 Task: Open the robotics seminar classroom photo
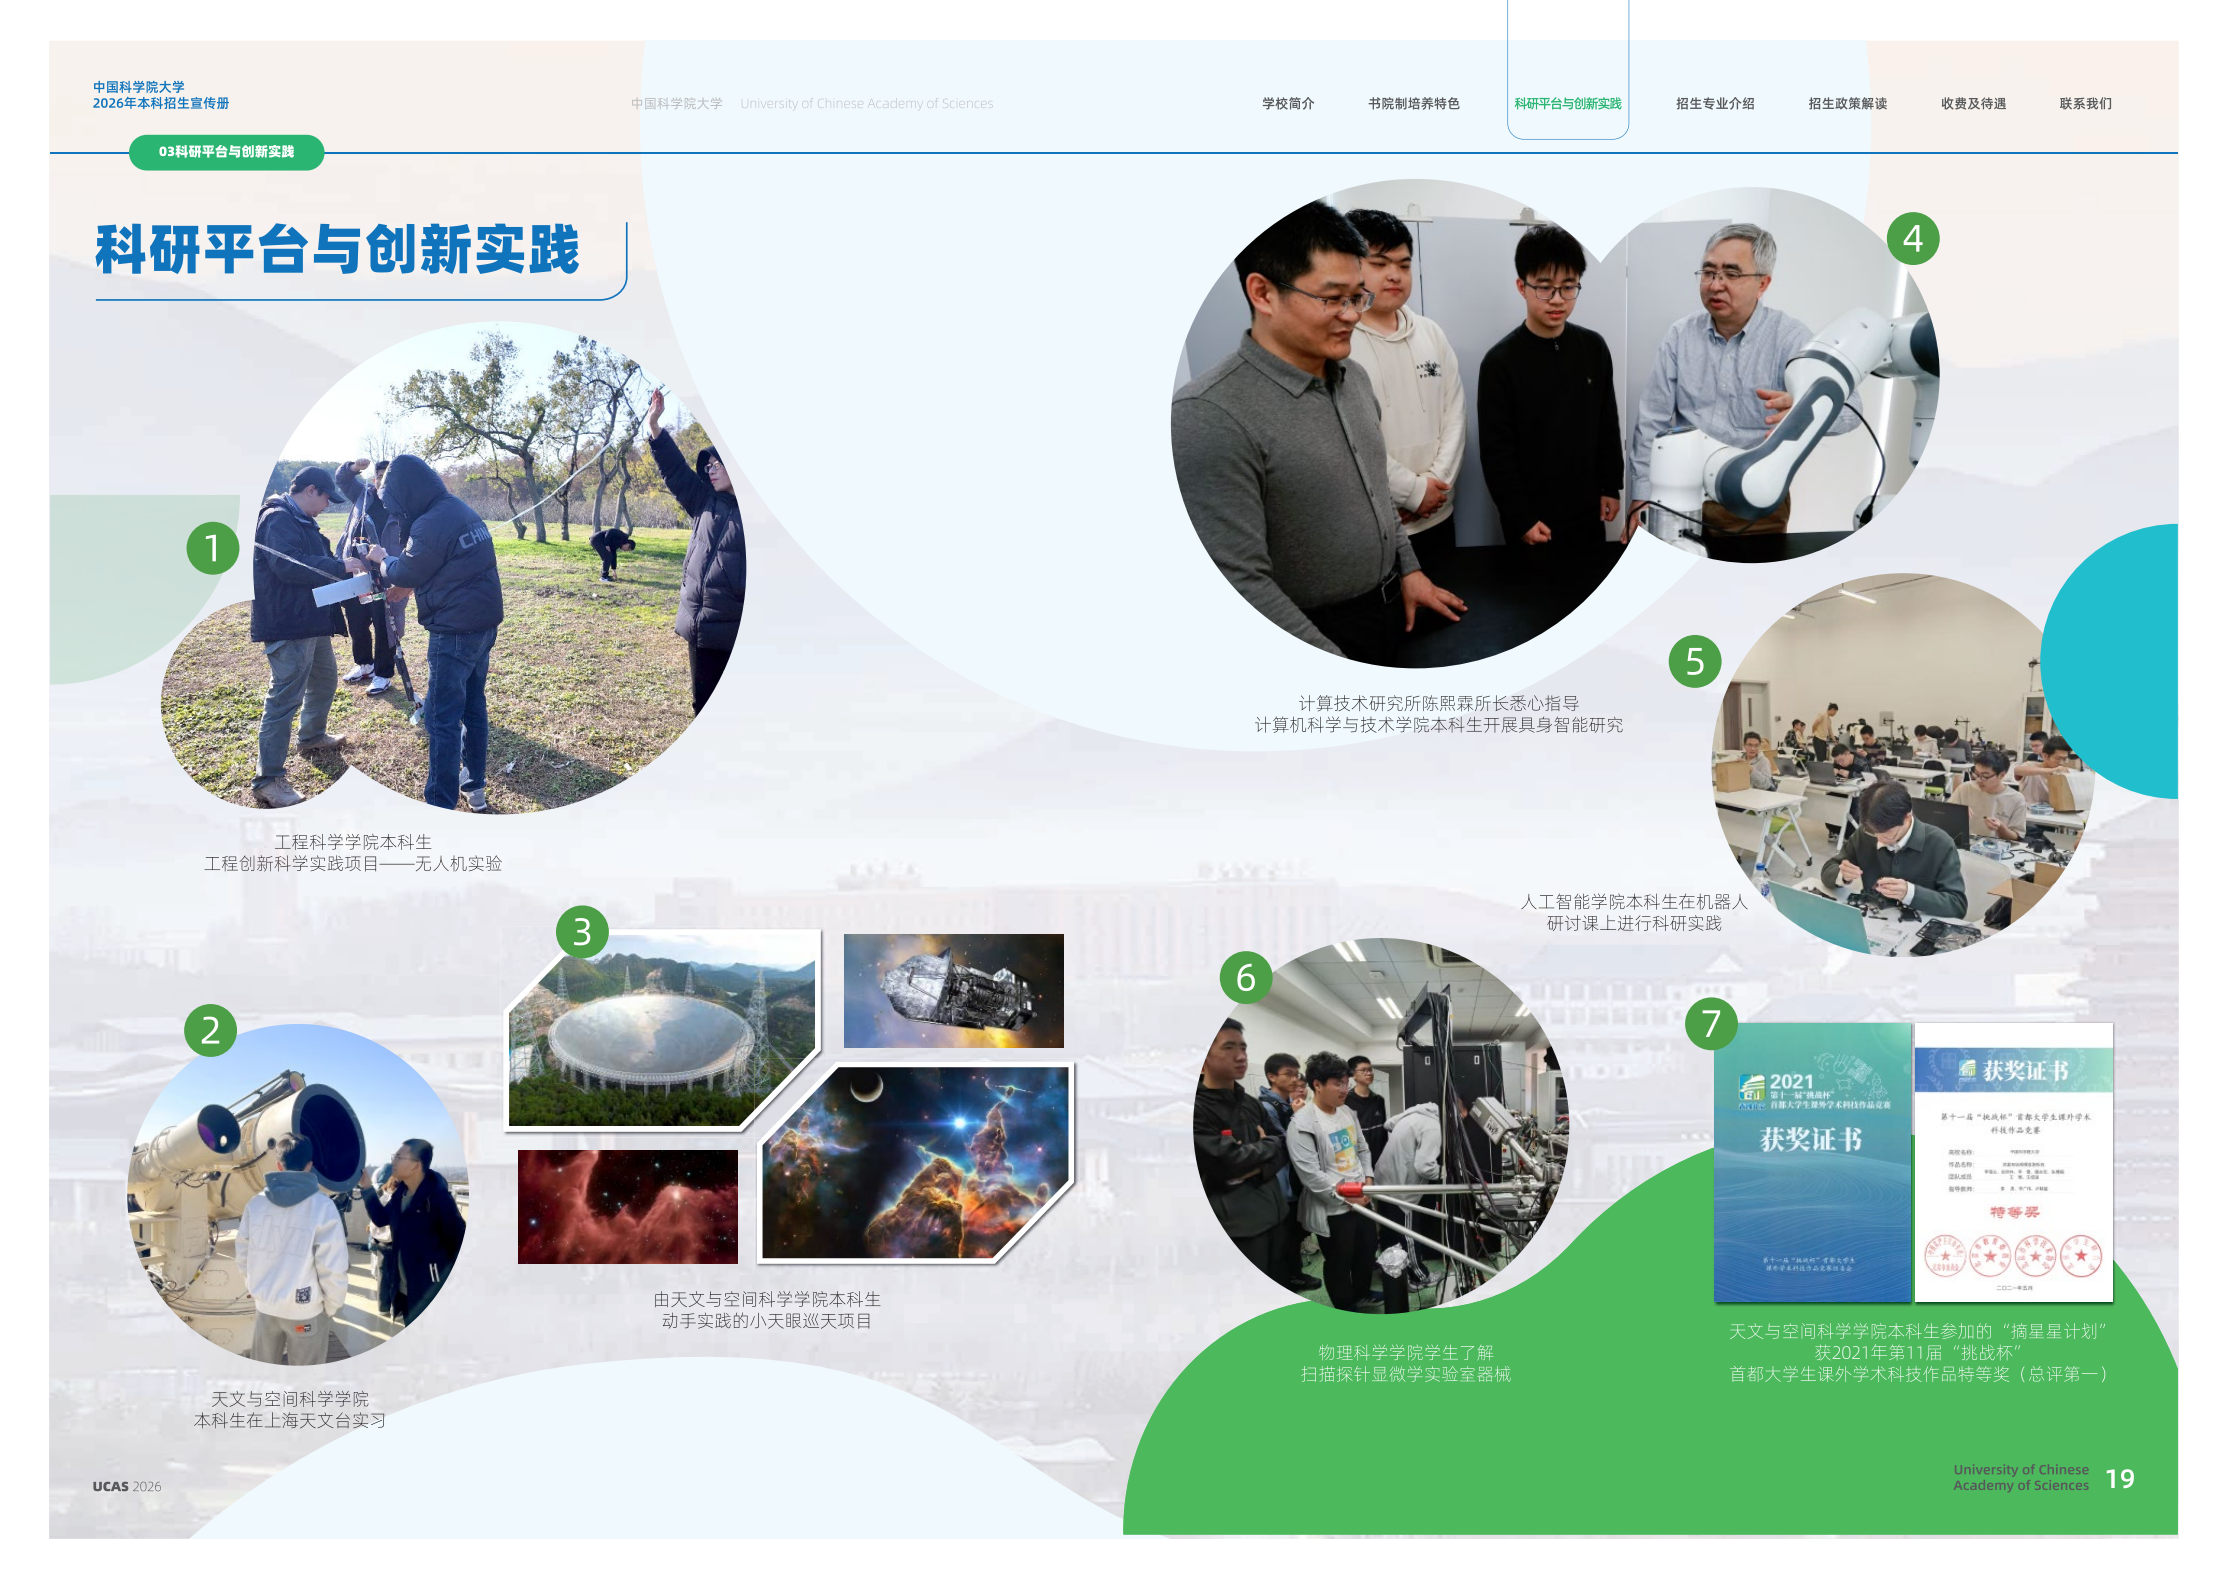[x=1903, y=765]
